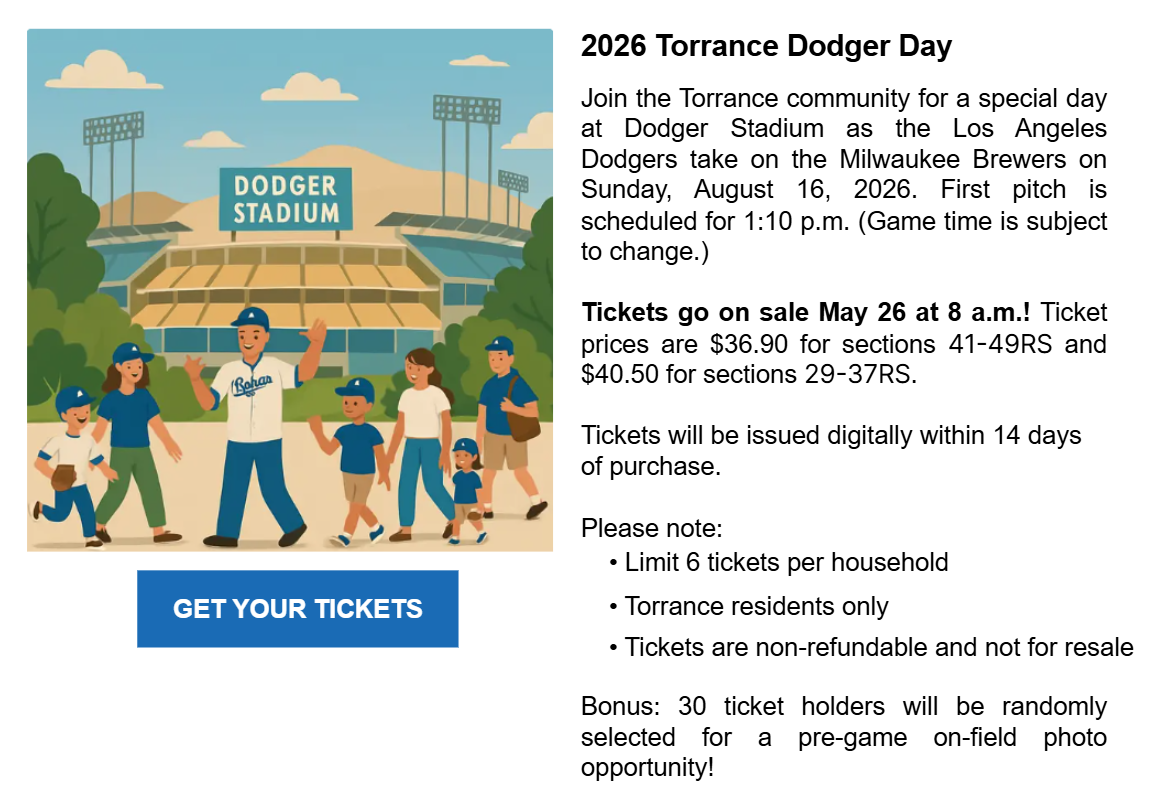The width and height of the screenshot is (1172, 807).
Task: Select the bonus on-field photo opportunity paragraph
Action: click(844, 736)
